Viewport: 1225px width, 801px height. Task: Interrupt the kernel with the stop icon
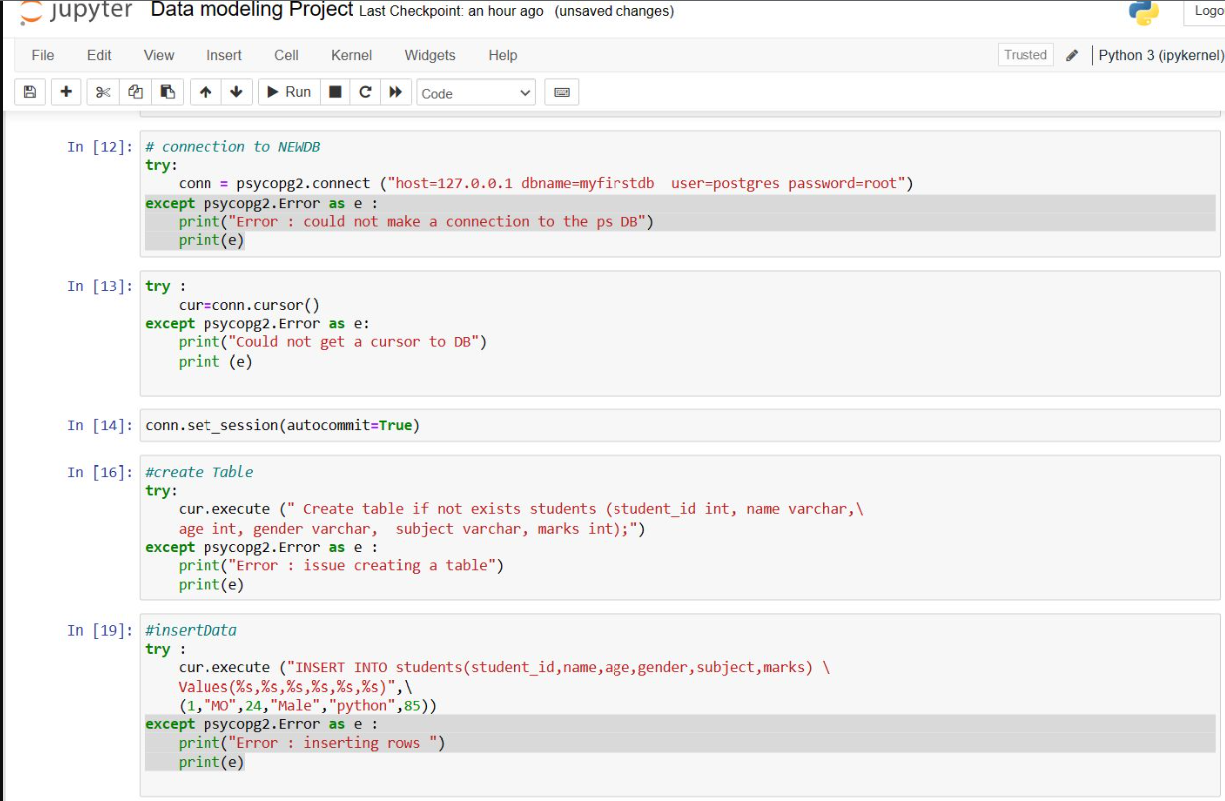[336, 91]
